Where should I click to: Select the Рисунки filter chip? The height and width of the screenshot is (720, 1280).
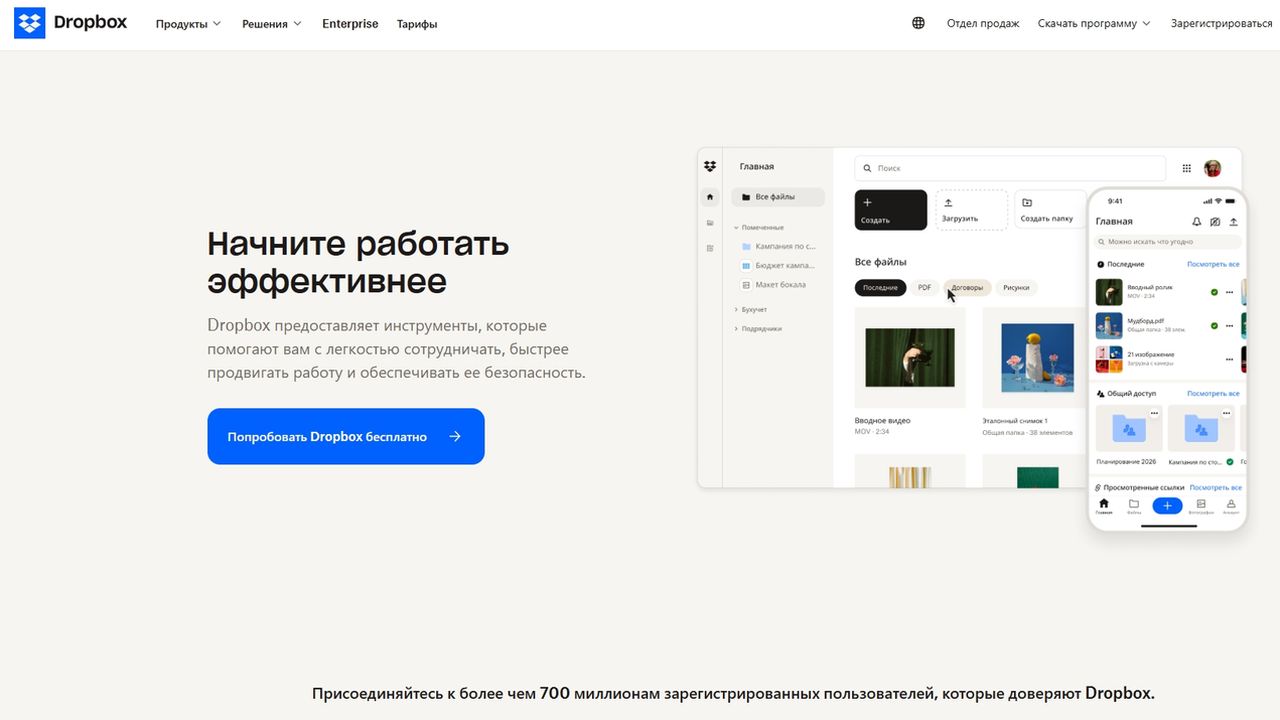pyautogui.click(x=1016, y=288)
